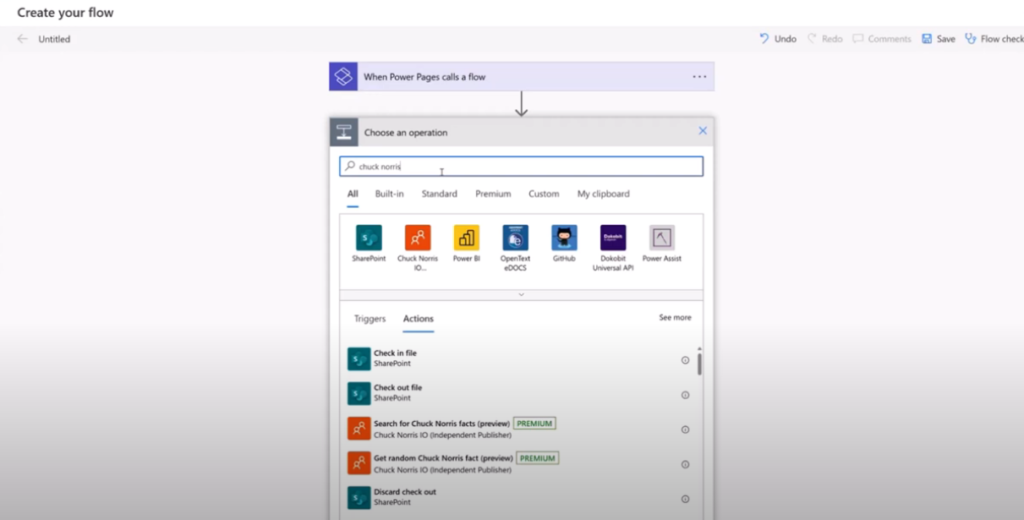Click the icon beside Search for Chuck Norris facts
This screenshot has height=520, width=1024.
point(359,429)
